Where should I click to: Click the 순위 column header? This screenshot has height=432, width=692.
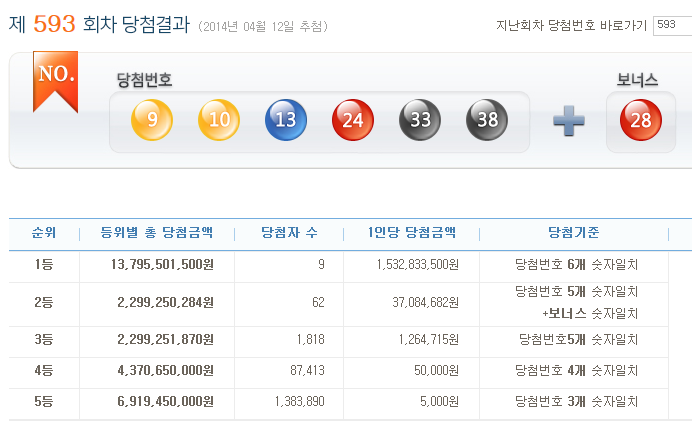coord(44,233)
